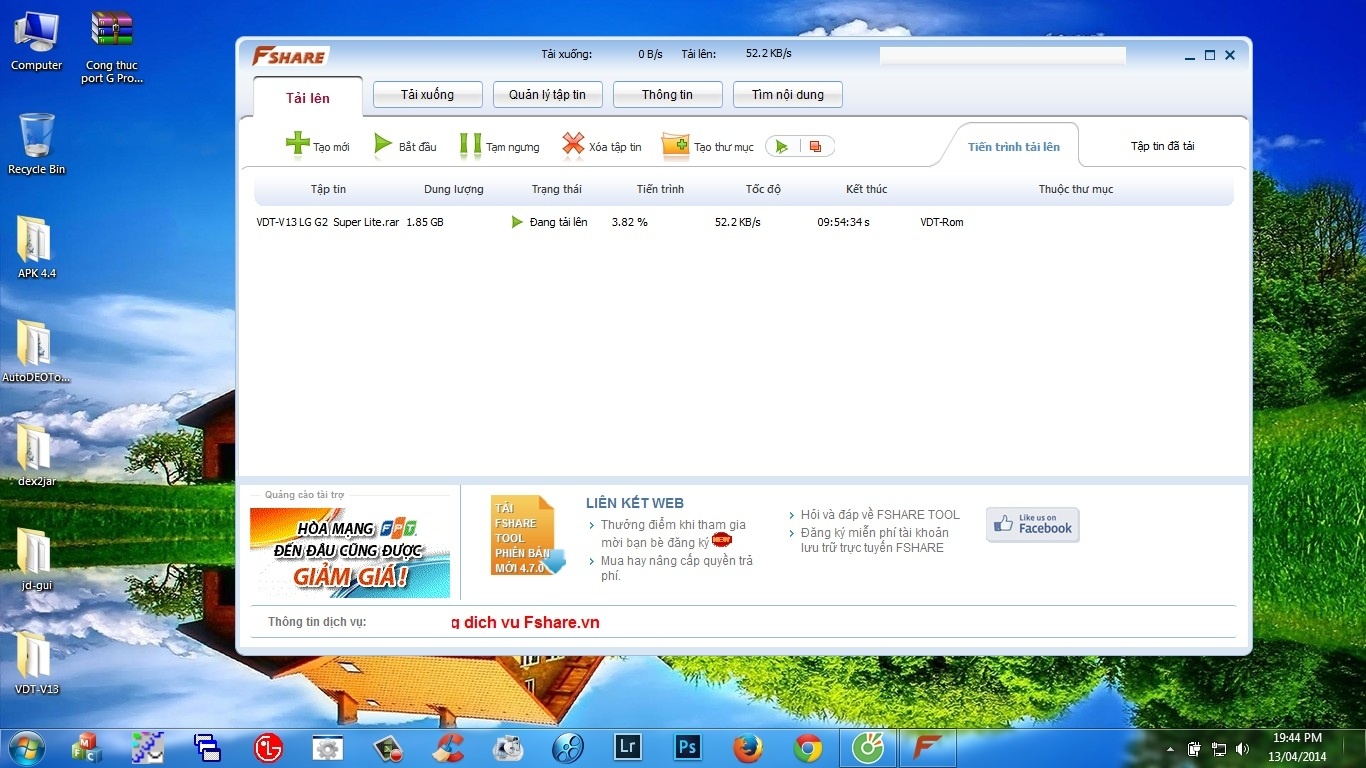Open the Tải xuống tab
The height and width of the screenshot is (768, 1366).
(427, 95)
